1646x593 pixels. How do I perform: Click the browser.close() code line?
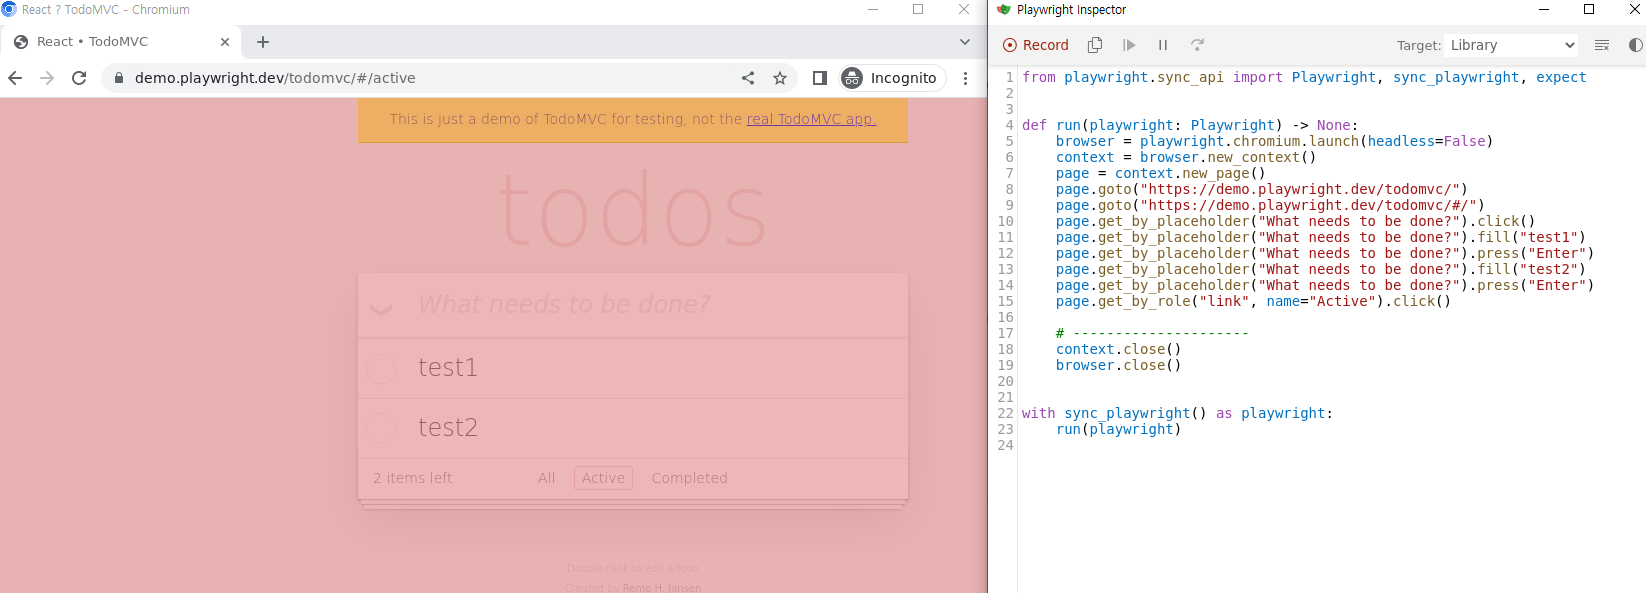[1118, 365]
